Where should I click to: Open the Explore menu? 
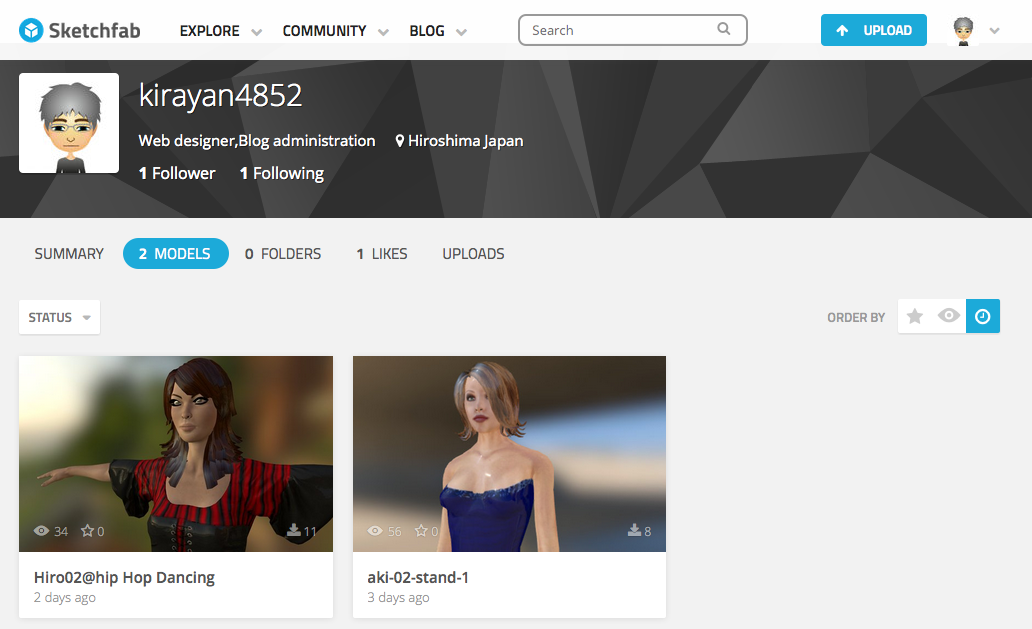(x=210, y=31)
